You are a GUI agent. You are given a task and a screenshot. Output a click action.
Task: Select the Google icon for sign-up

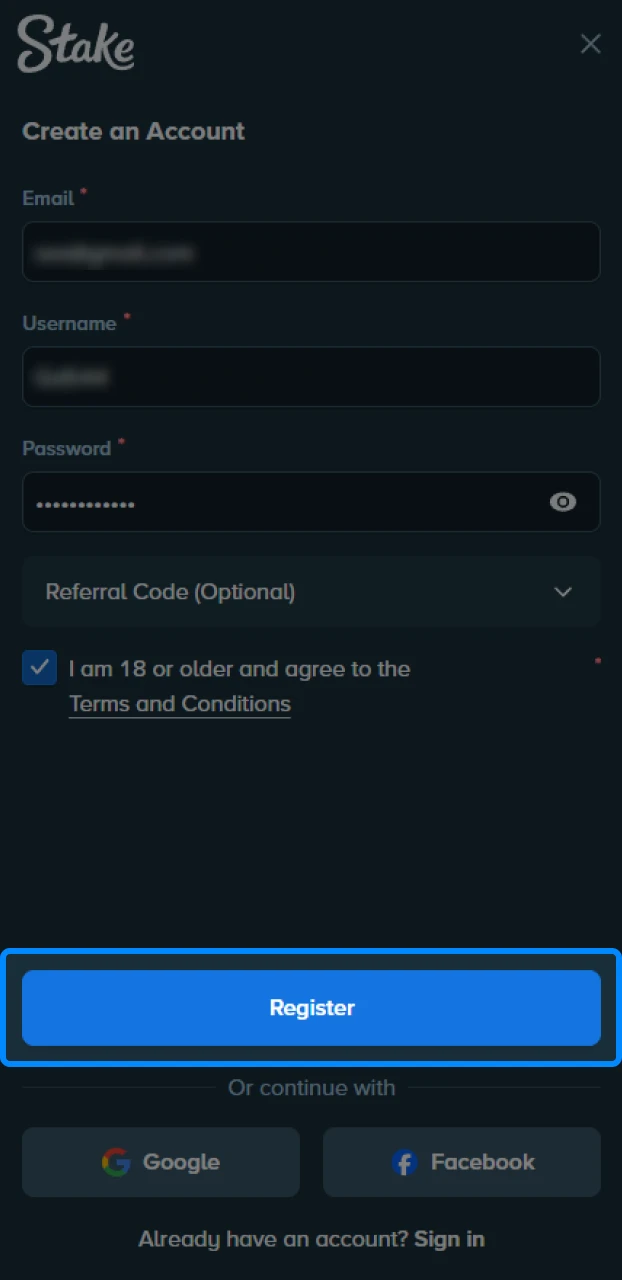(x=118, y=1162)
